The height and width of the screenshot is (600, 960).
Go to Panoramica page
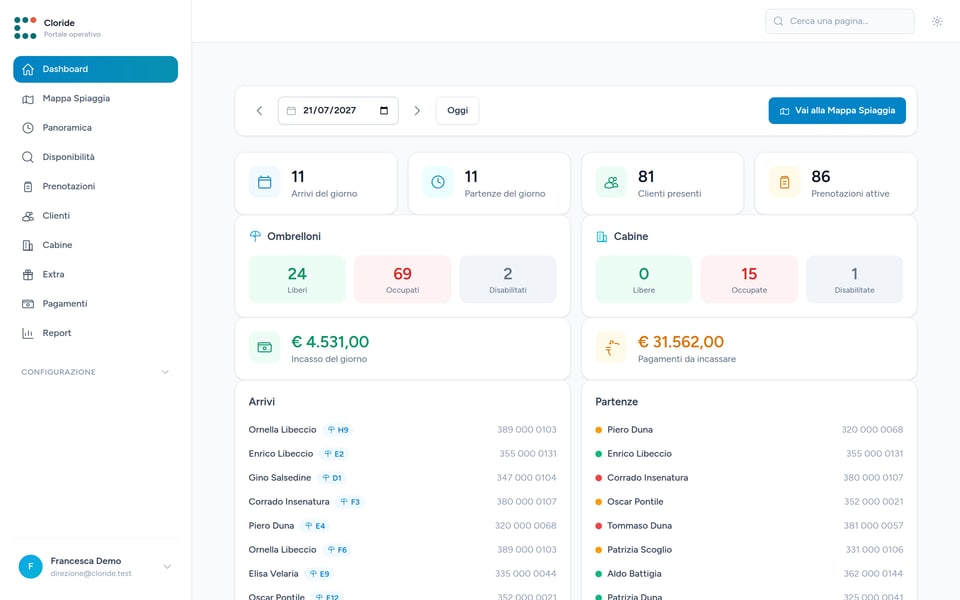96,128
